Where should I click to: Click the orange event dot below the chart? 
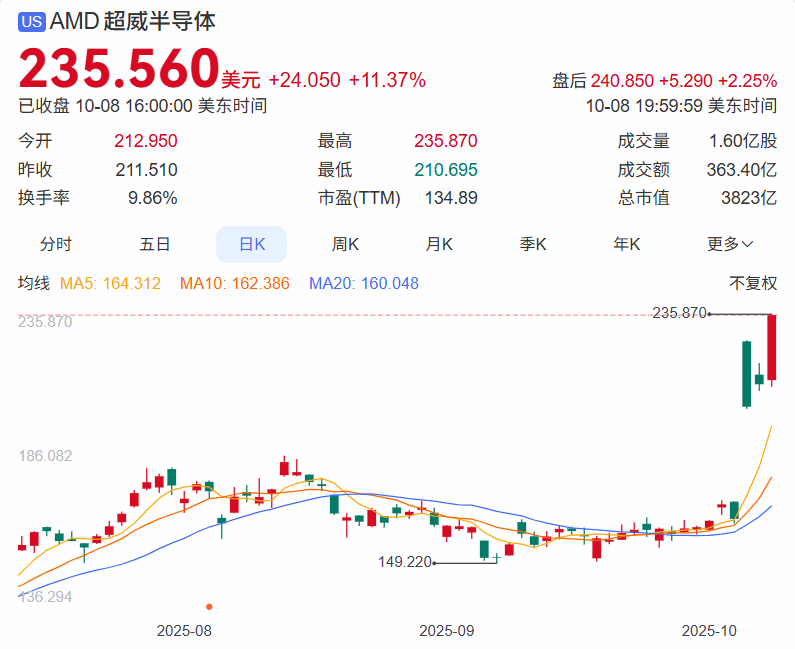coord(209,606)
